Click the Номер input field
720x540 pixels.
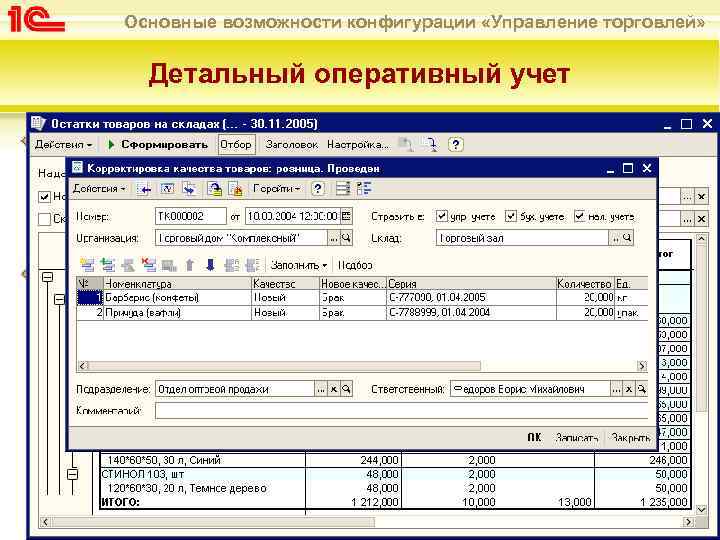click(x=191, y=216)
